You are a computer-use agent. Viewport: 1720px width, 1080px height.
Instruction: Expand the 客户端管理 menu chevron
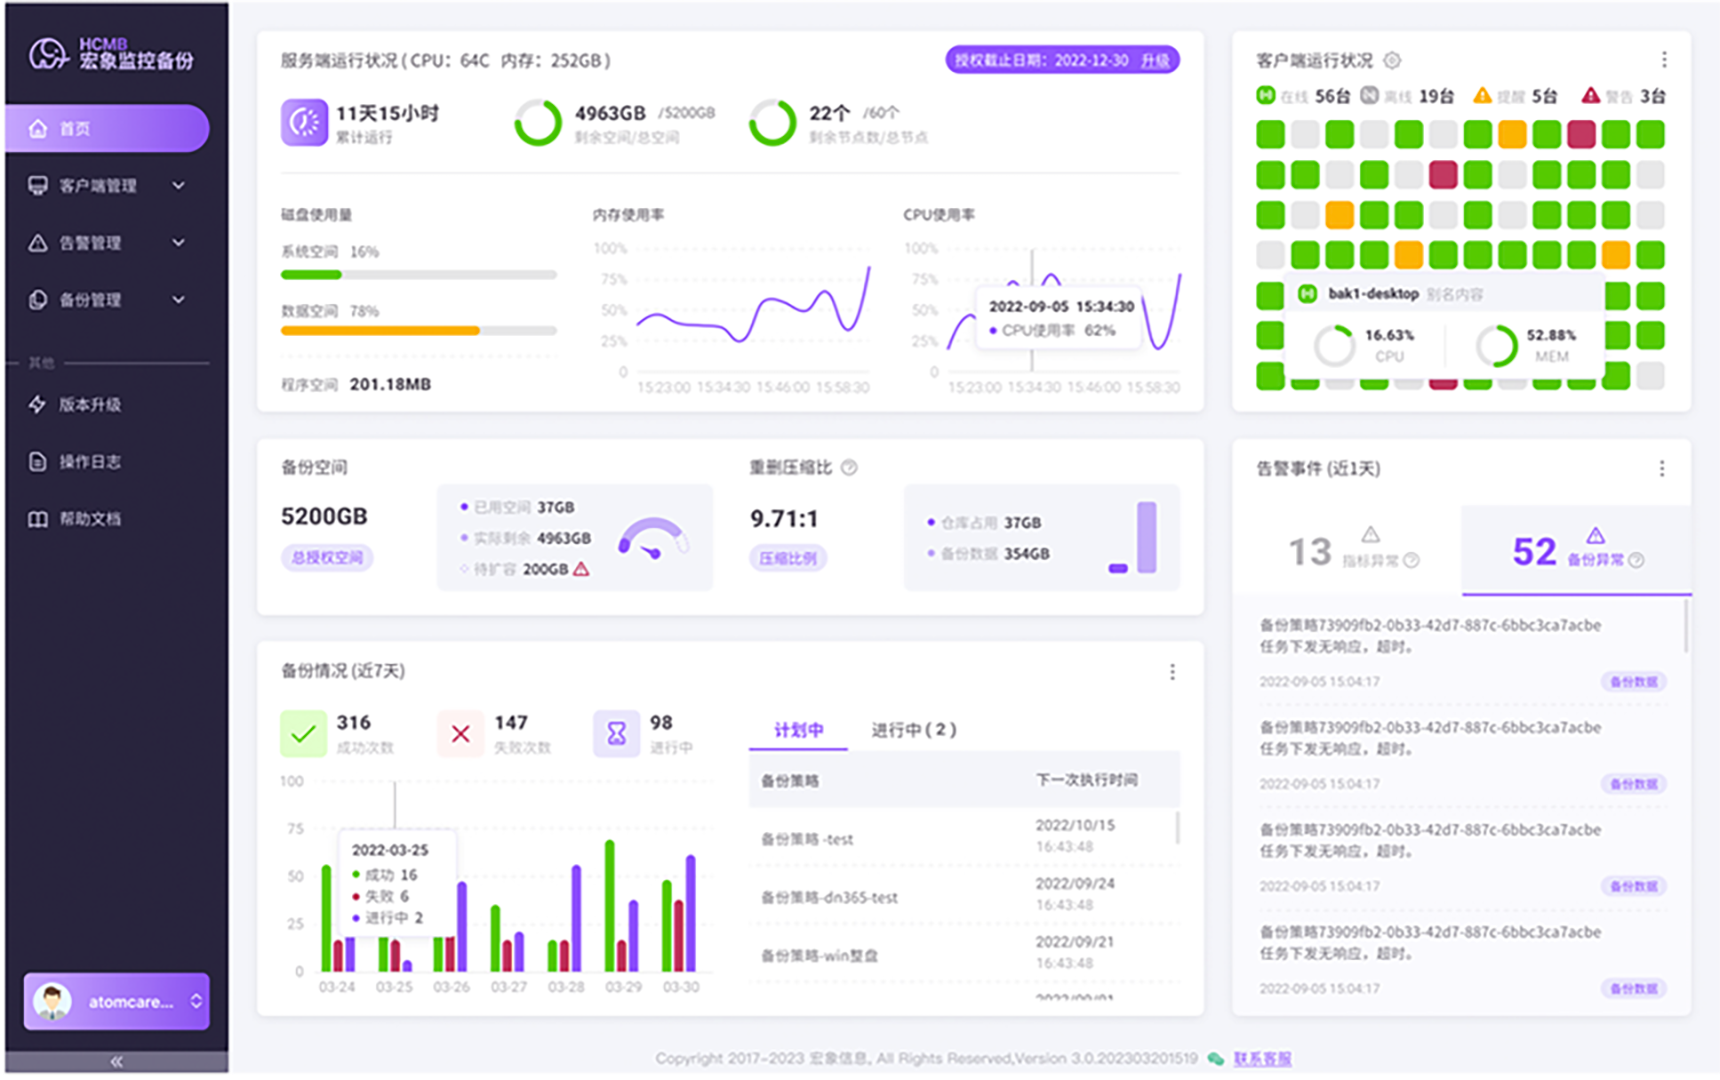[x=179, y=186]
